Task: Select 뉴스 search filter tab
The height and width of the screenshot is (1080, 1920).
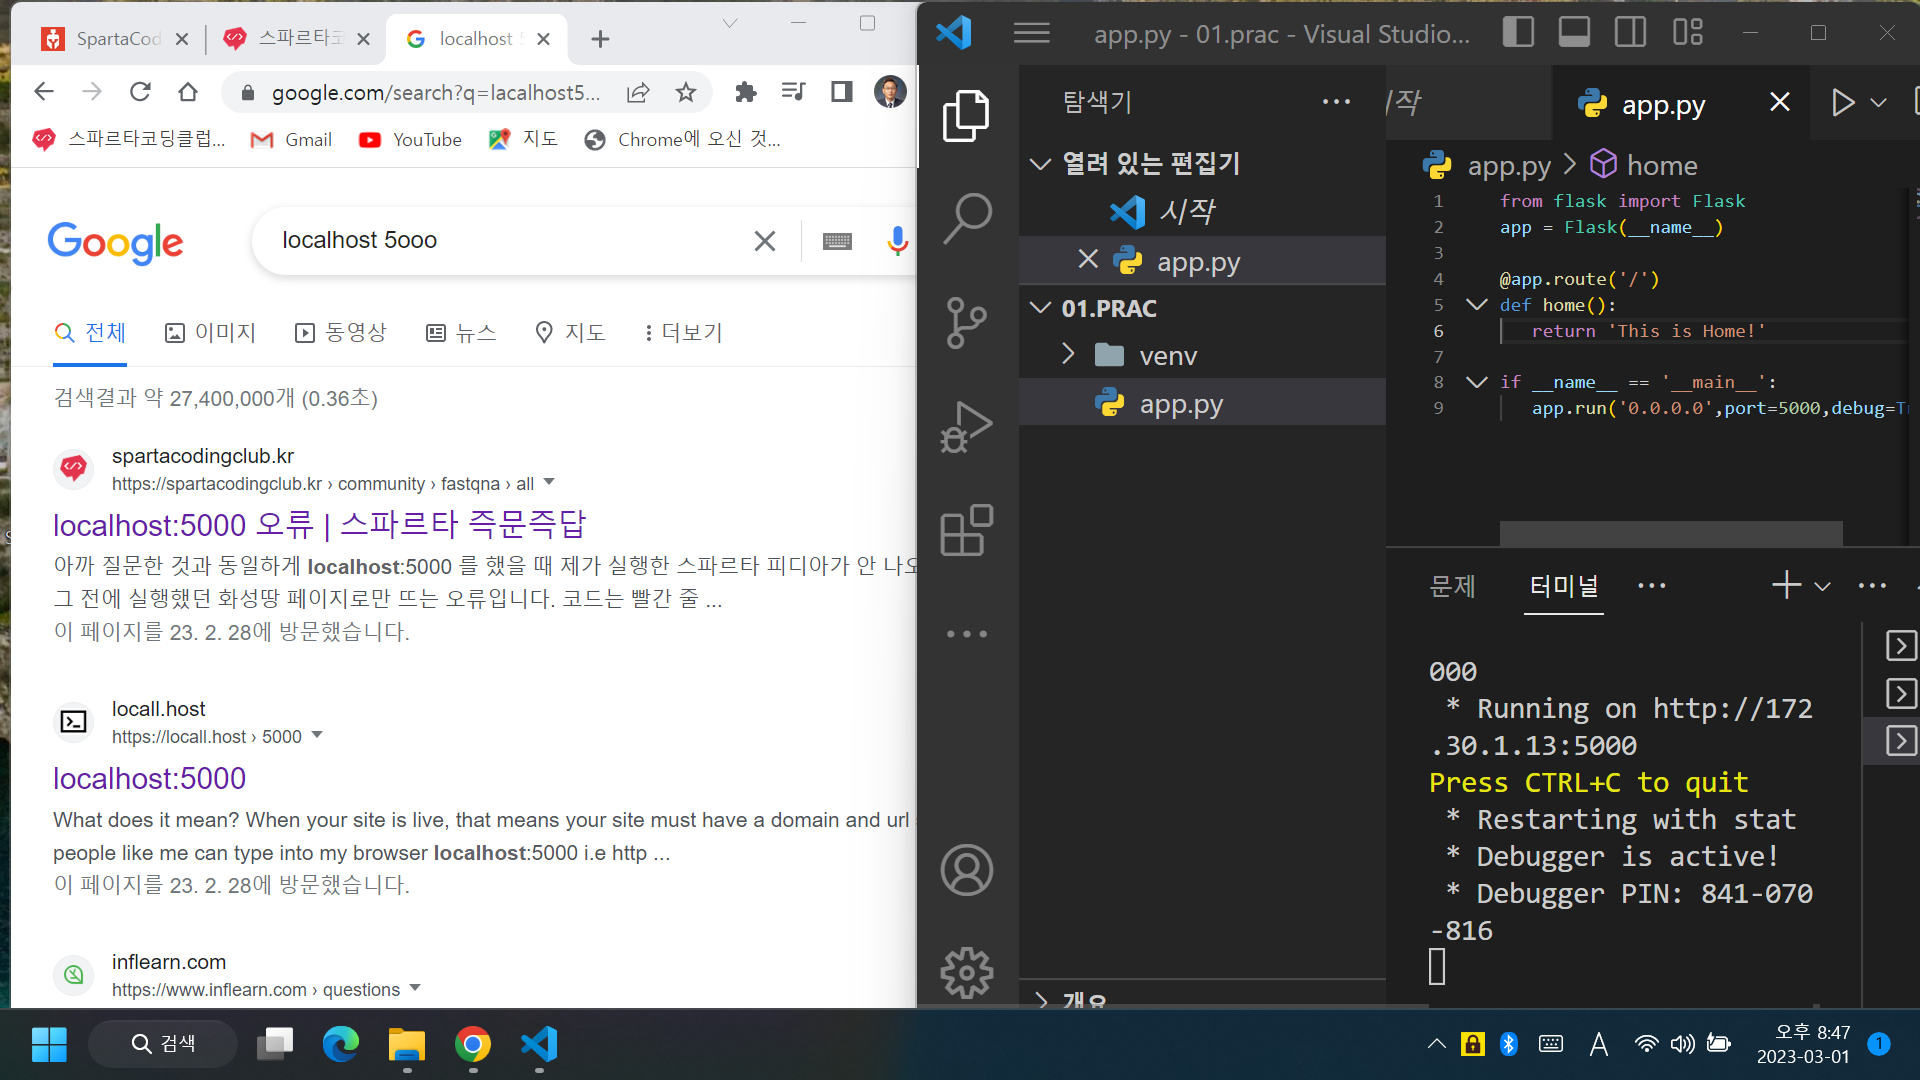Action: [461, 332]
